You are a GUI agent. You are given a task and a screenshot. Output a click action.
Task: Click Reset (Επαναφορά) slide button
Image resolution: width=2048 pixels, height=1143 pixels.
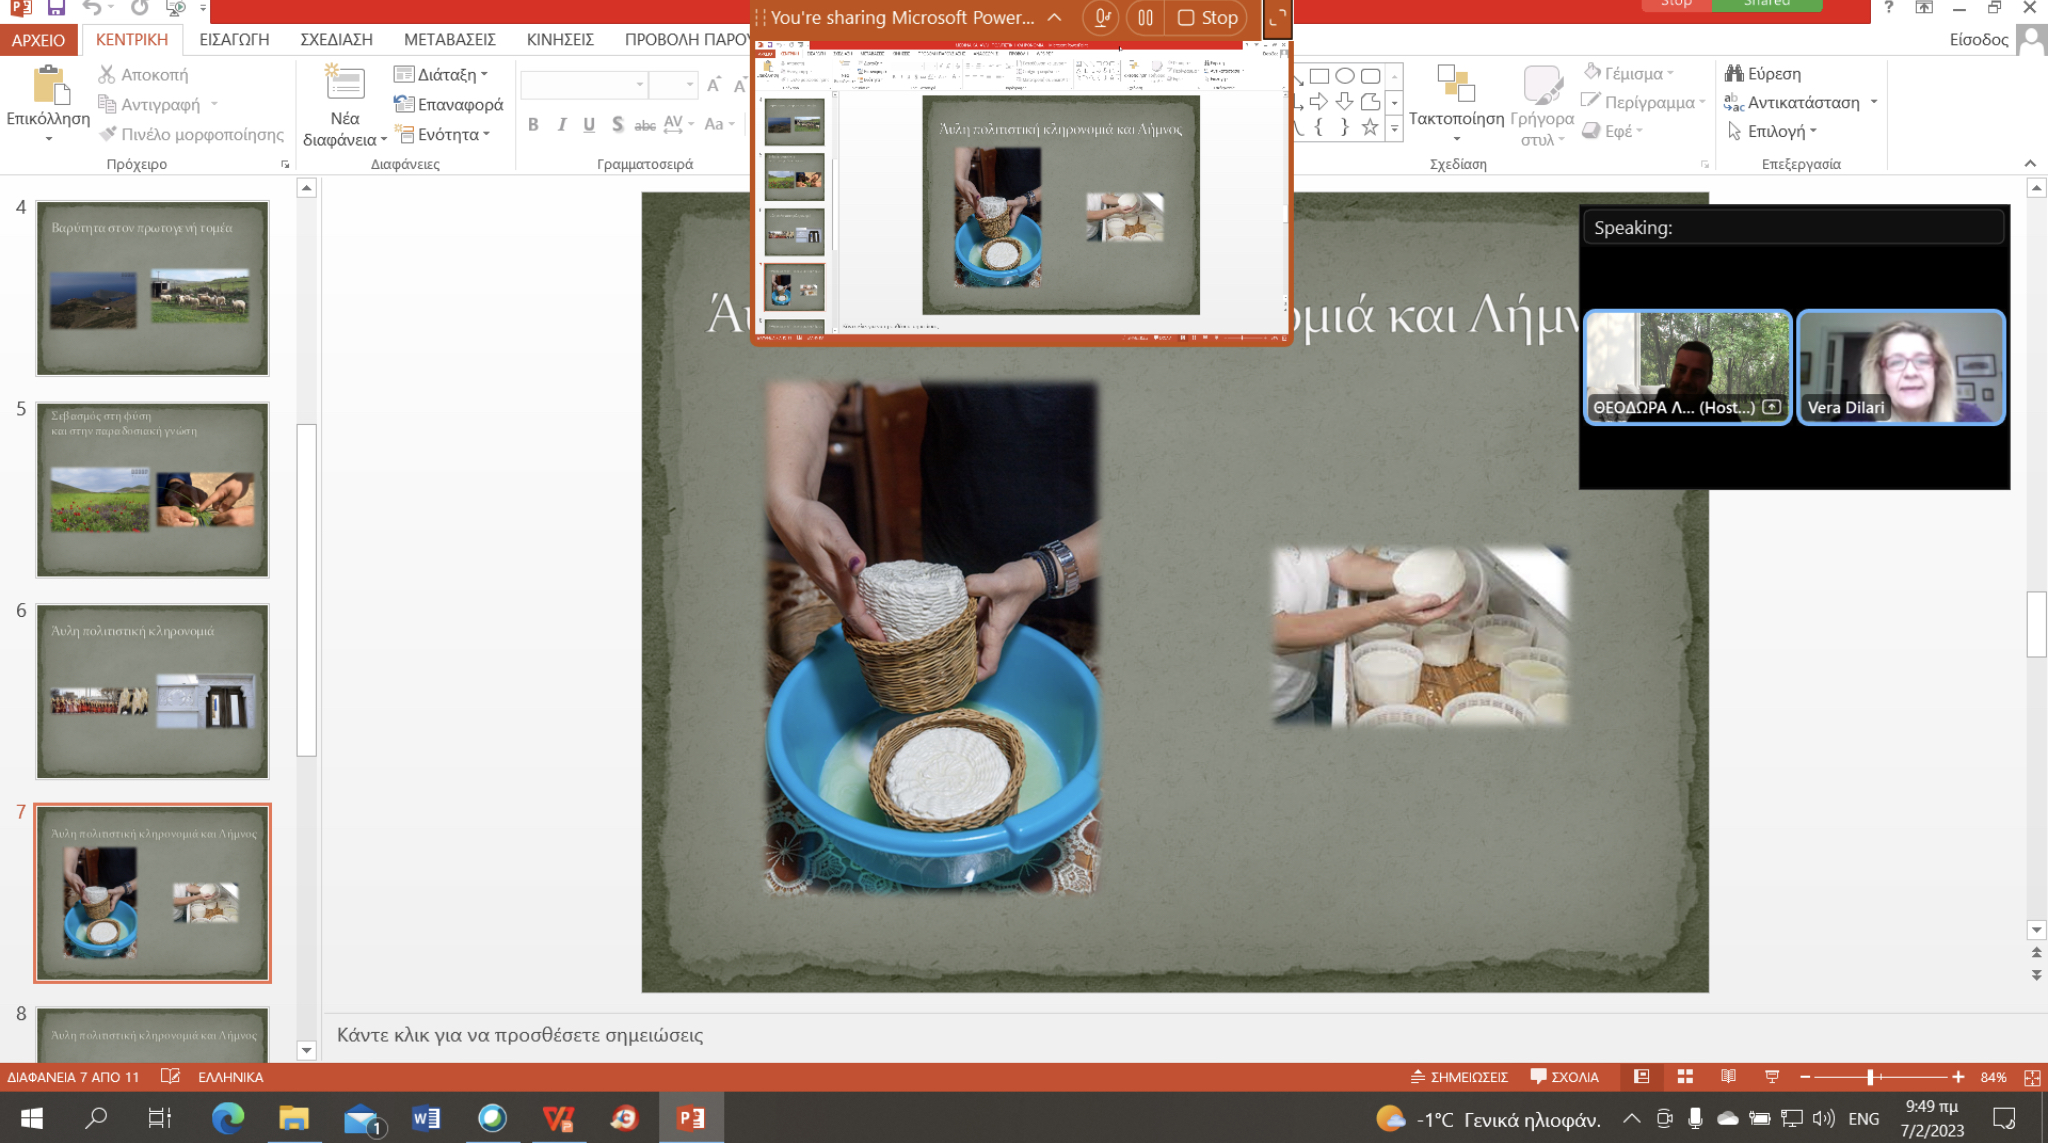pos(449,104)
